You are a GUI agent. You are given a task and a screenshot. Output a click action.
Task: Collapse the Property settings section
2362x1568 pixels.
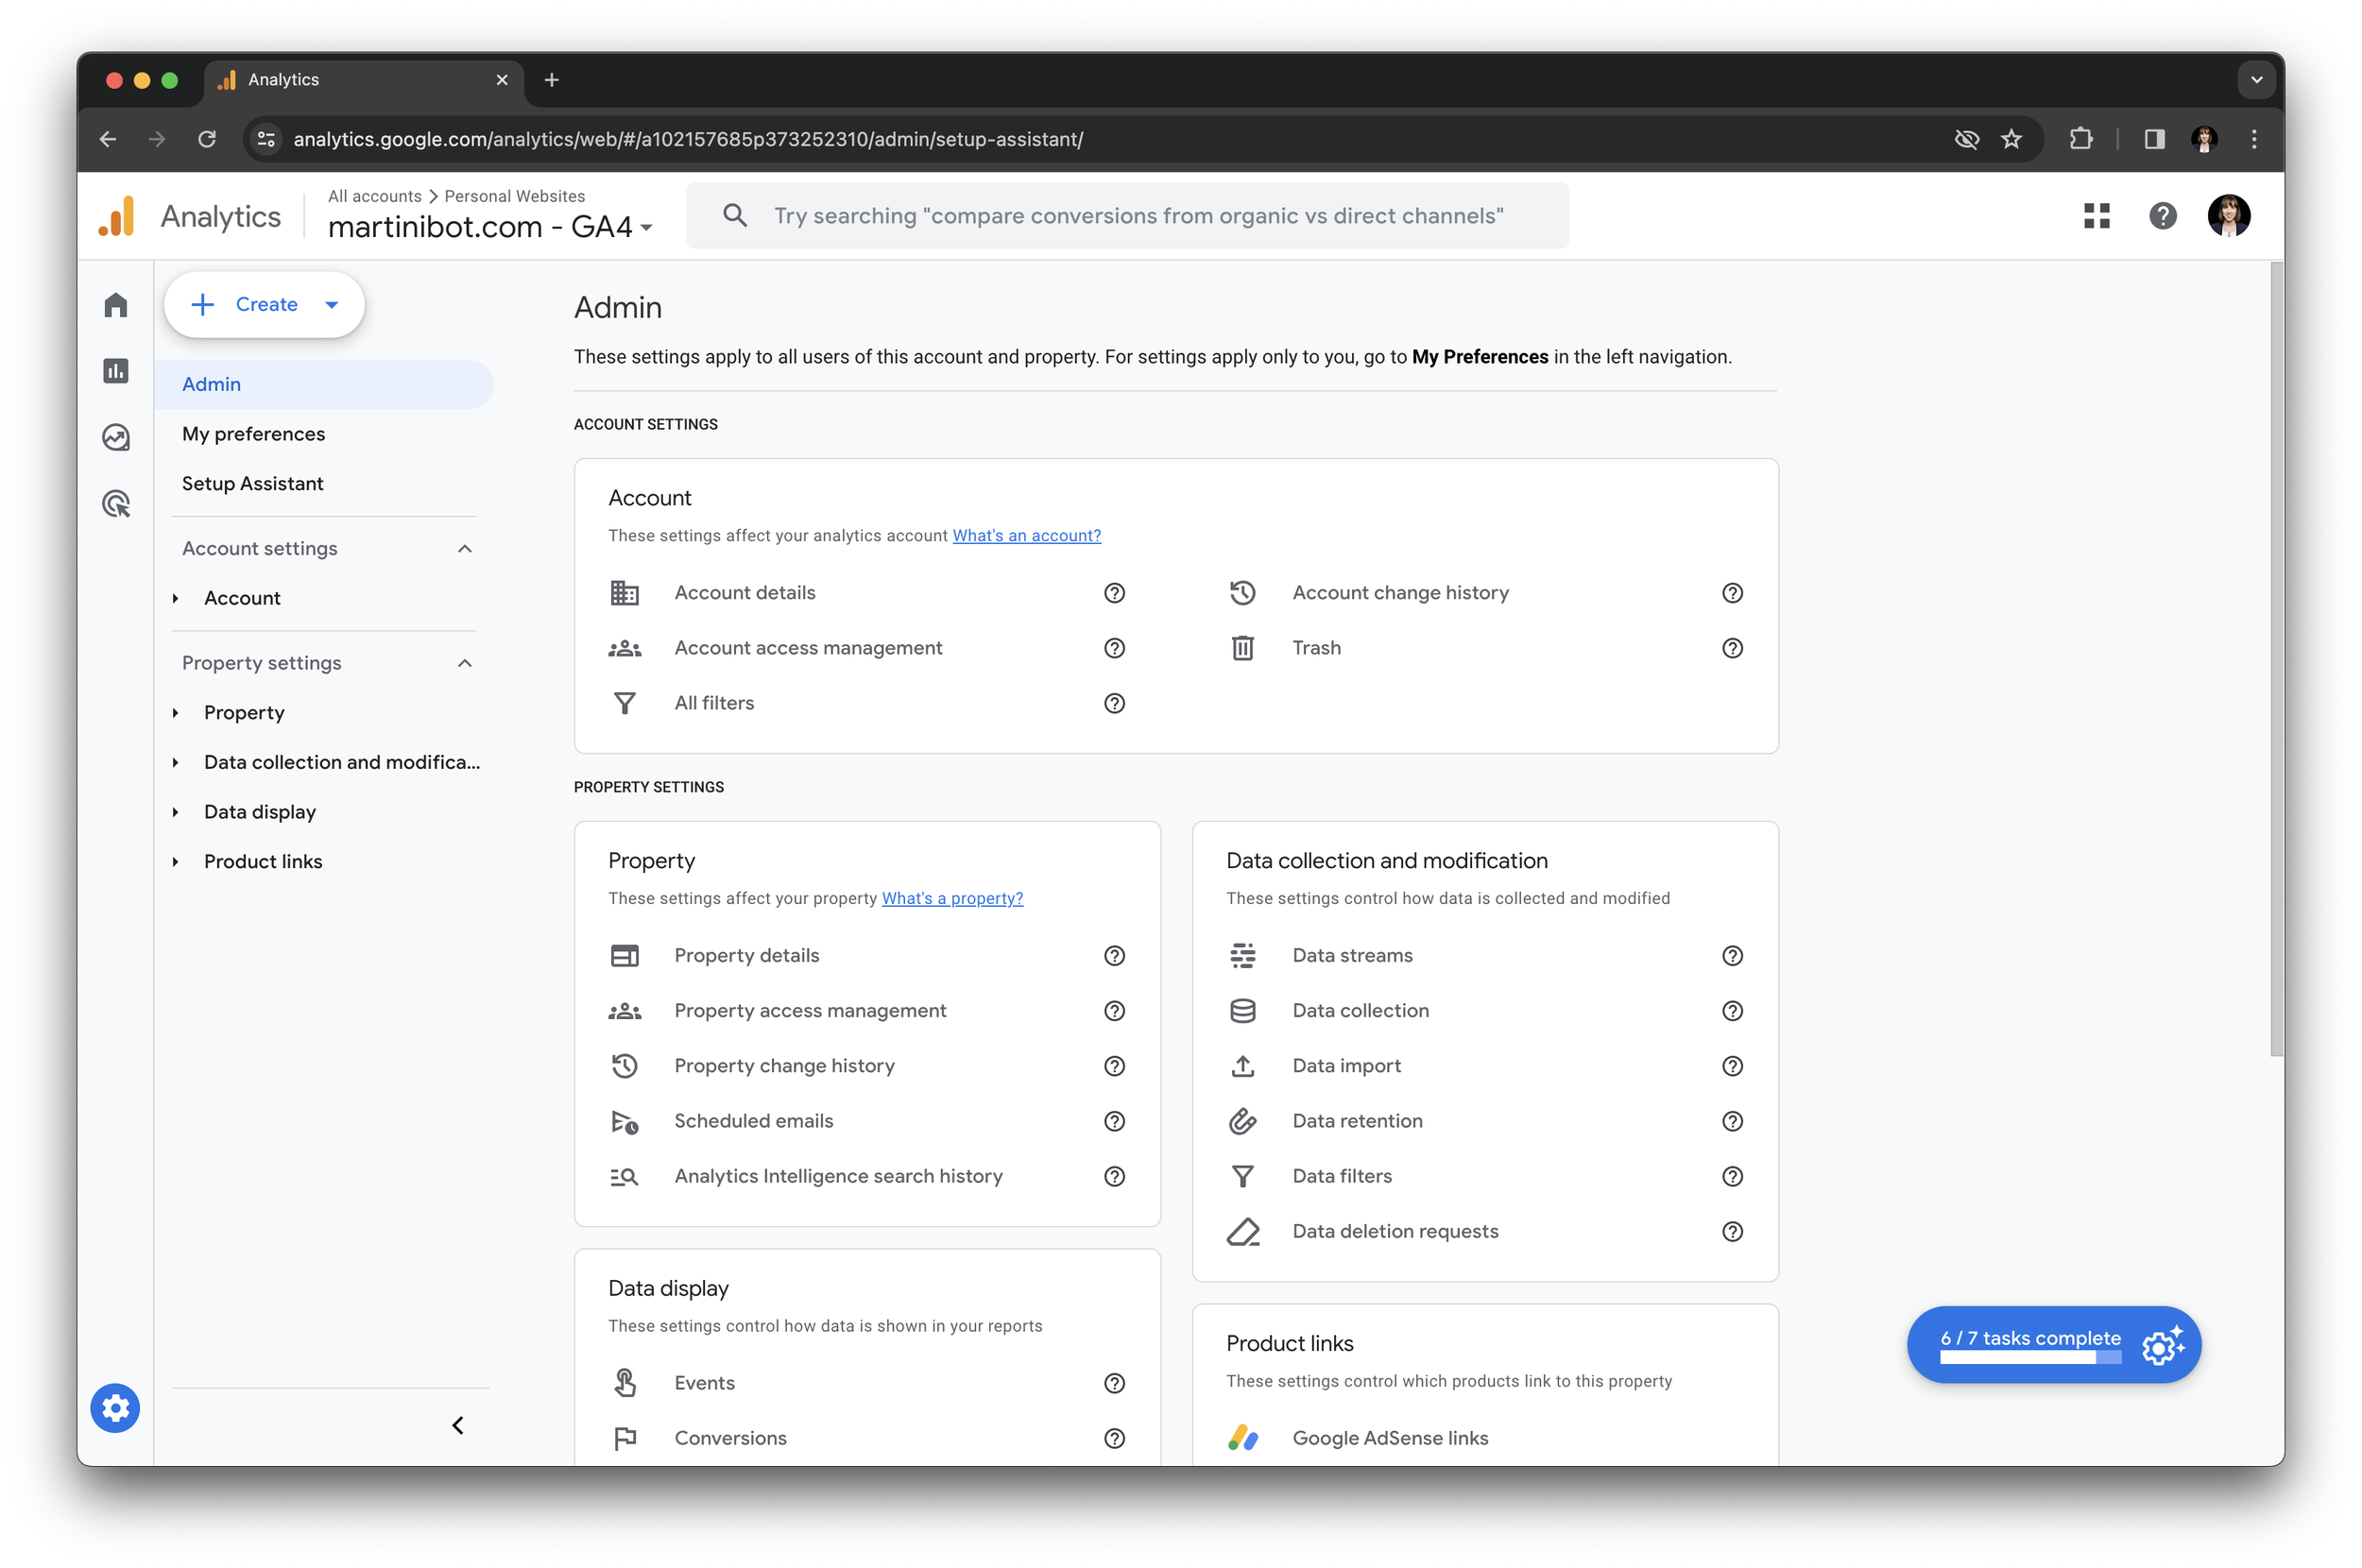click(x=465, y=663)
